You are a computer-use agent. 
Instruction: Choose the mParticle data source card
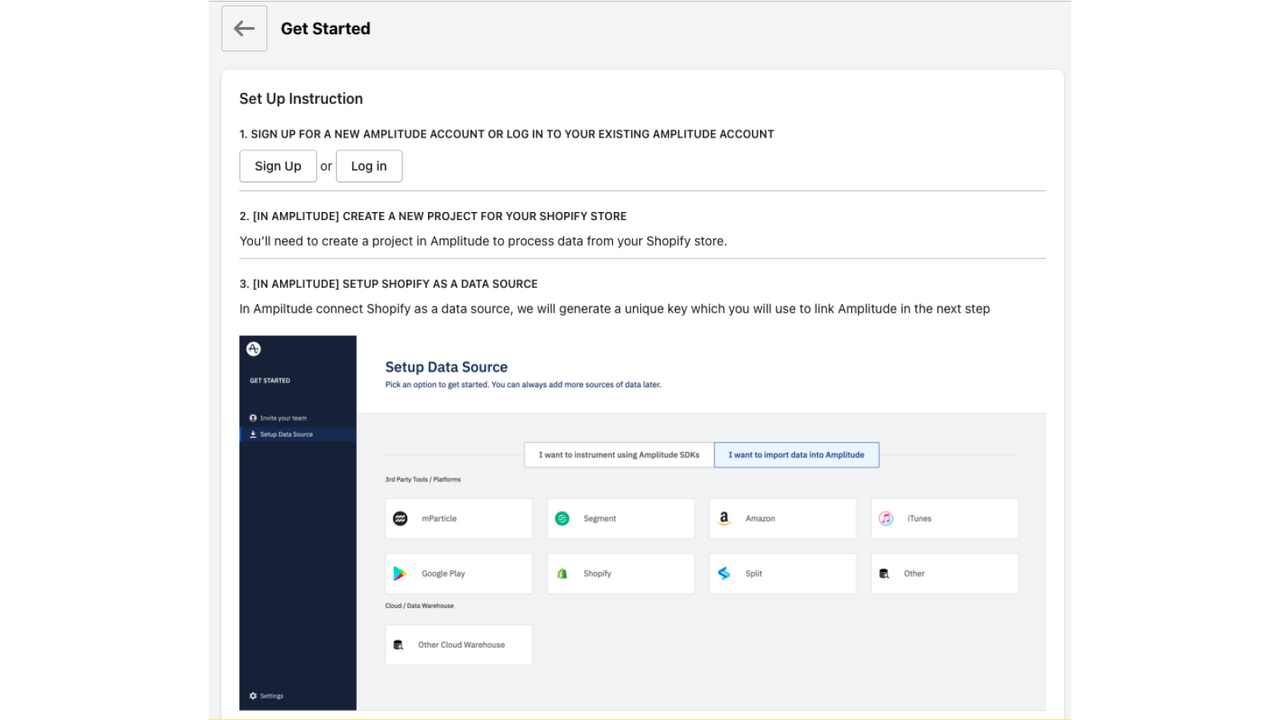click(x=459, y=519)
